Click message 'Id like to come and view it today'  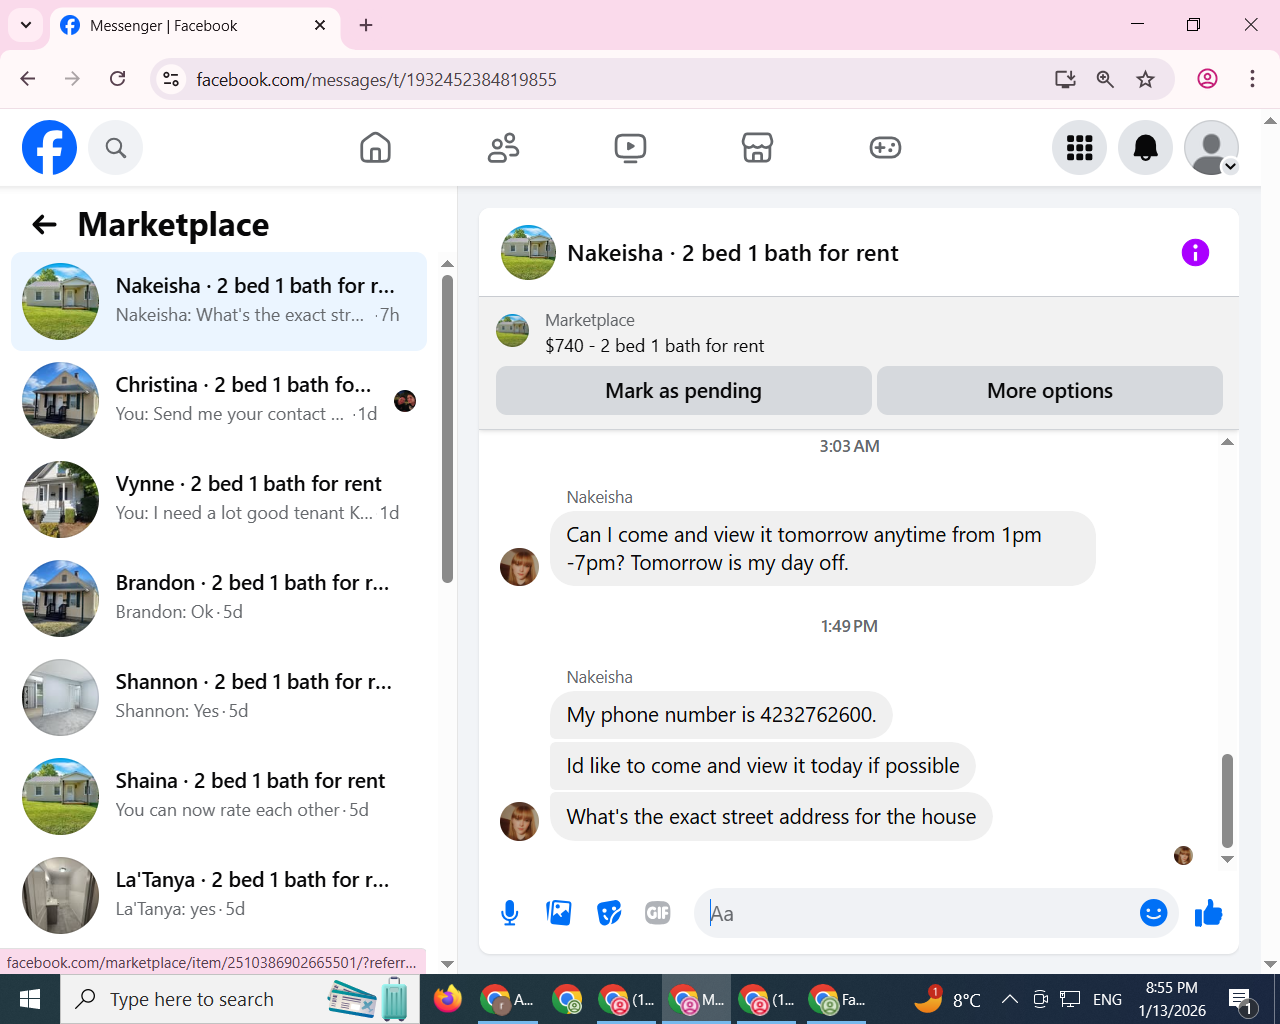pyautogui.click(x=763, y=766)
